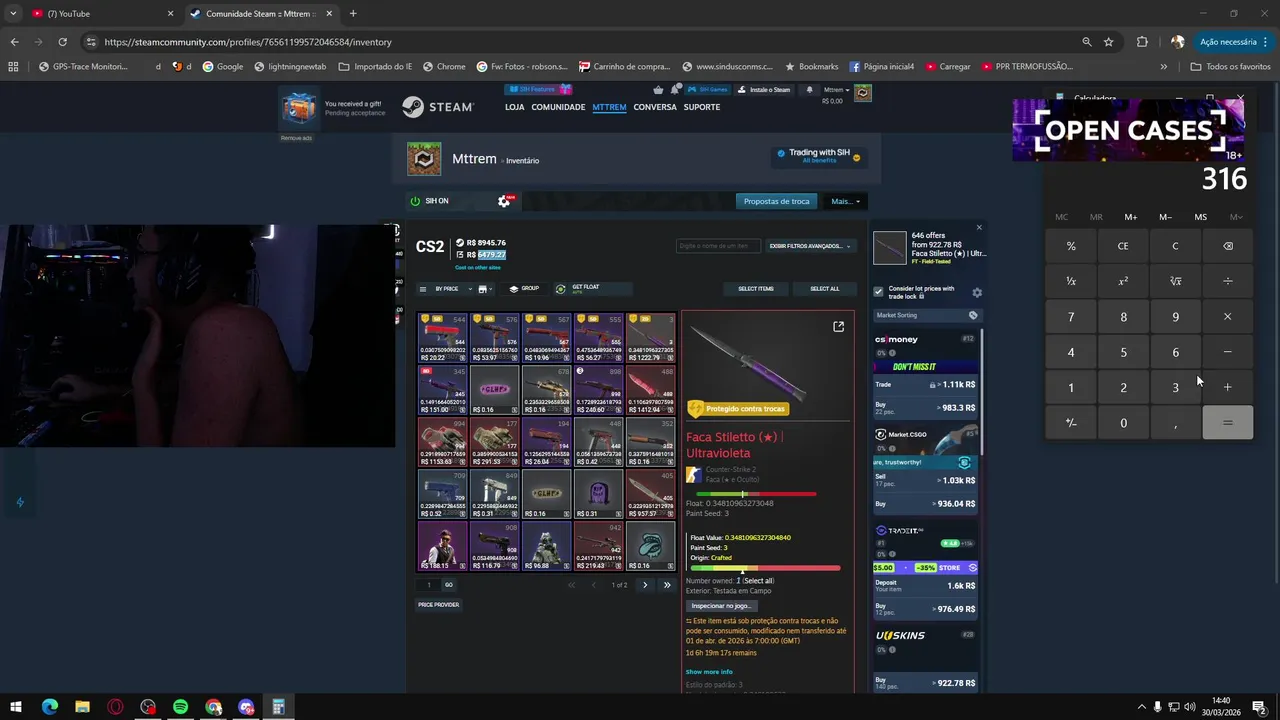Click Inspecionar no jogo... button

[x=721, y=606]
